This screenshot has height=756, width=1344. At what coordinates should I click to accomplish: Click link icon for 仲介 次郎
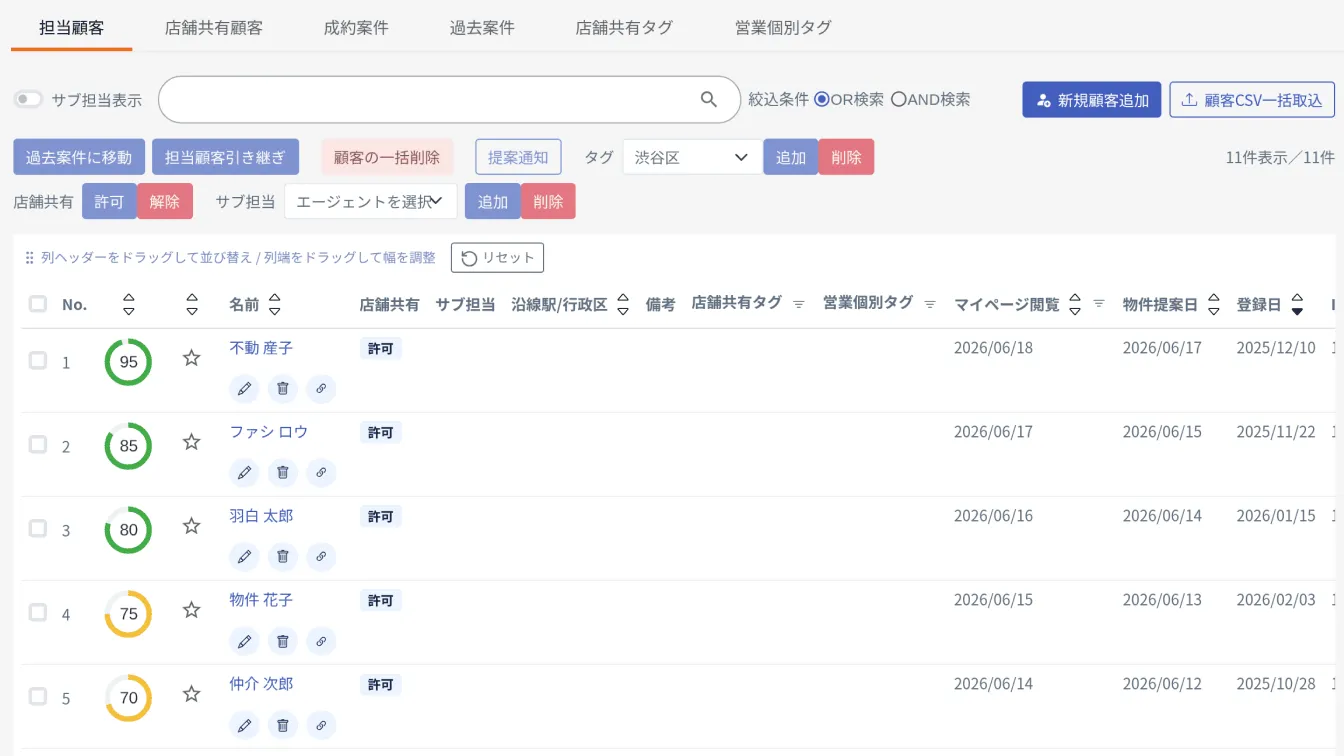[x=321, y=725]
